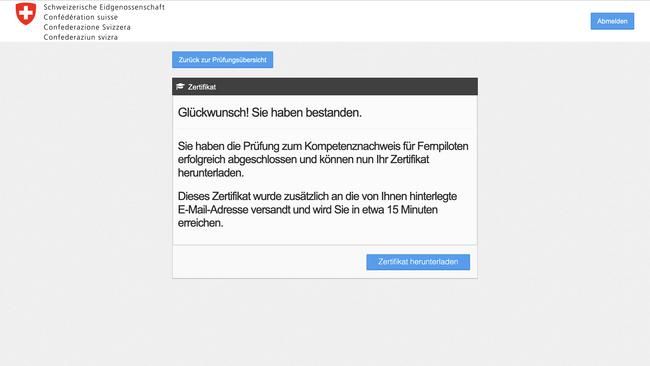Click the paragraph starting Dieses Zertifikat wurde
Image resolution: width=650 pixels, height=366 pixels.
tap(318, 209)
